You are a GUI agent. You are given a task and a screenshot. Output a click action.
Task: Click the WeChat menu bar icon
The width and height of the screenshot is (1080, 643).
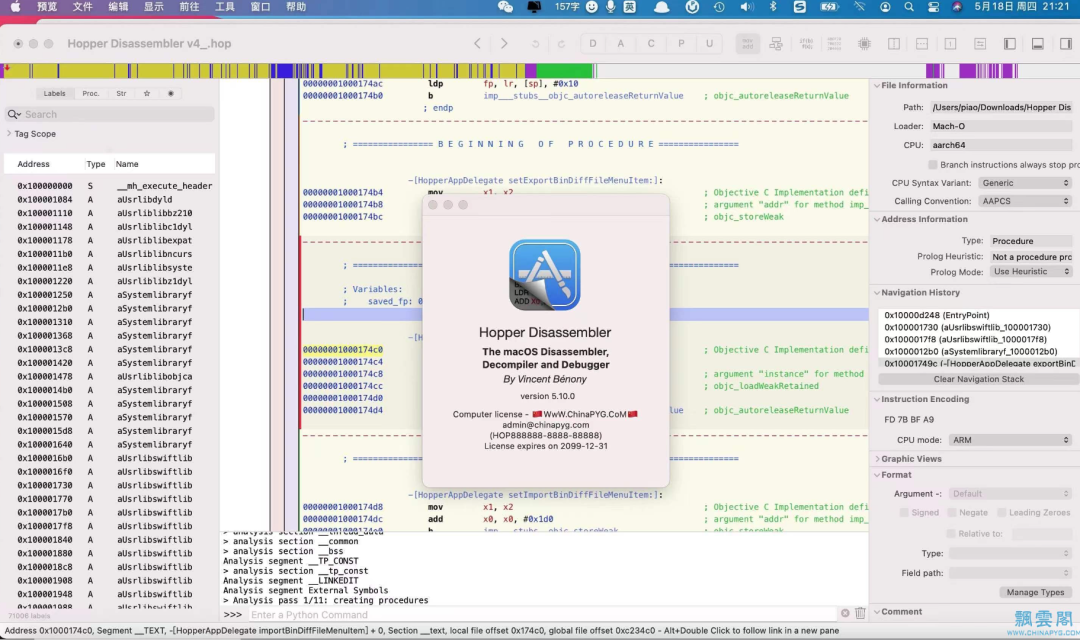click(x=505, y=7)
